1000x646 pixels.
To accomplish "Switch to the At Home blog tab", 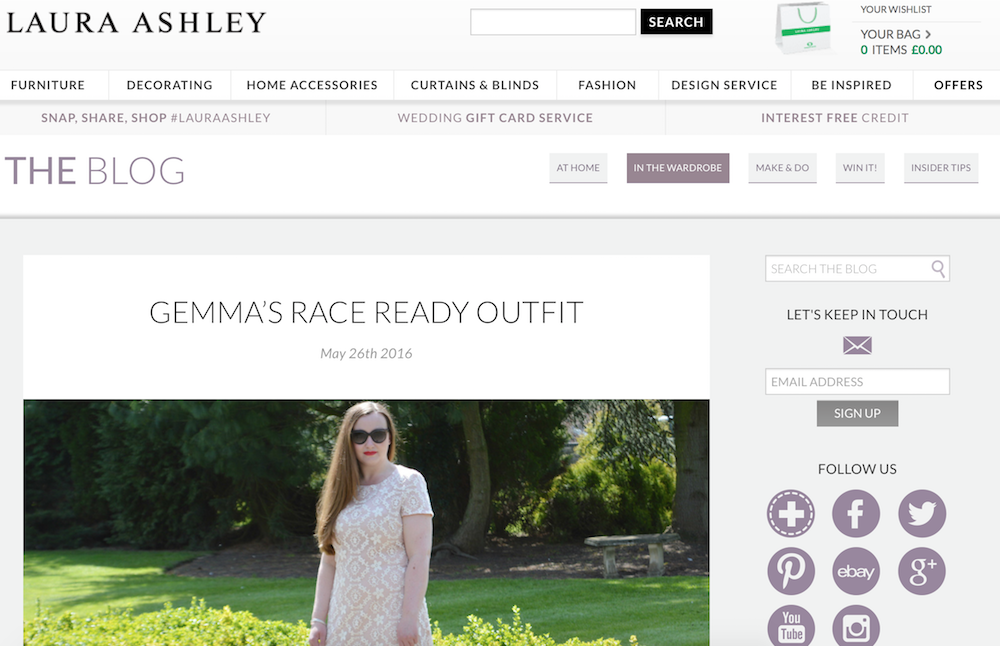I will tap(578, 168).
